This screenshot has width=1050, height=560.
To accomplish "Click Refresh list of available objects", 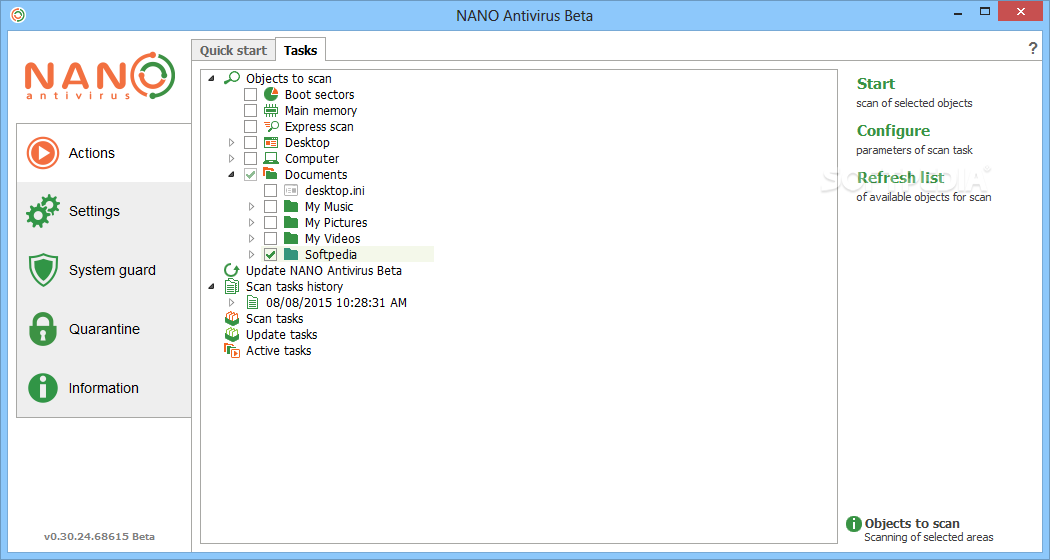I will 901,178.
